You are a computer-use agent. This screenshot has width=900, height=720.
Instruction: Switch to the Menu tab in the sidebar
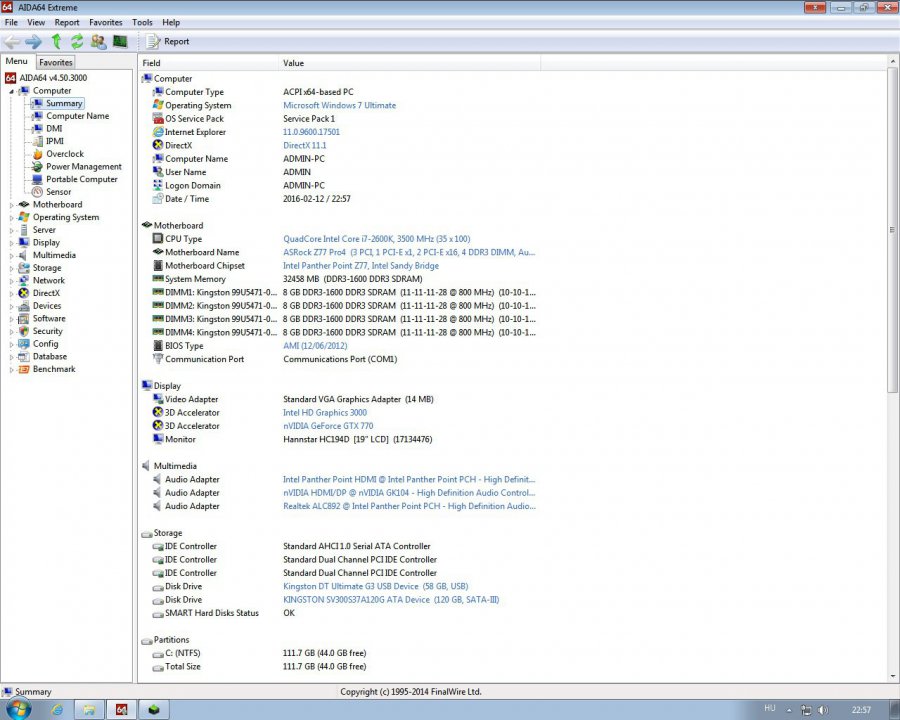(x=17, y=61)
